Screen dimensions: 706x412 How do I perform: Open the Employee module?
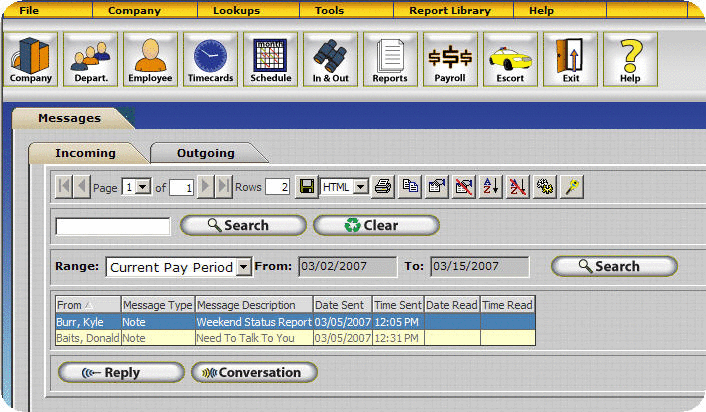(150, 58)
